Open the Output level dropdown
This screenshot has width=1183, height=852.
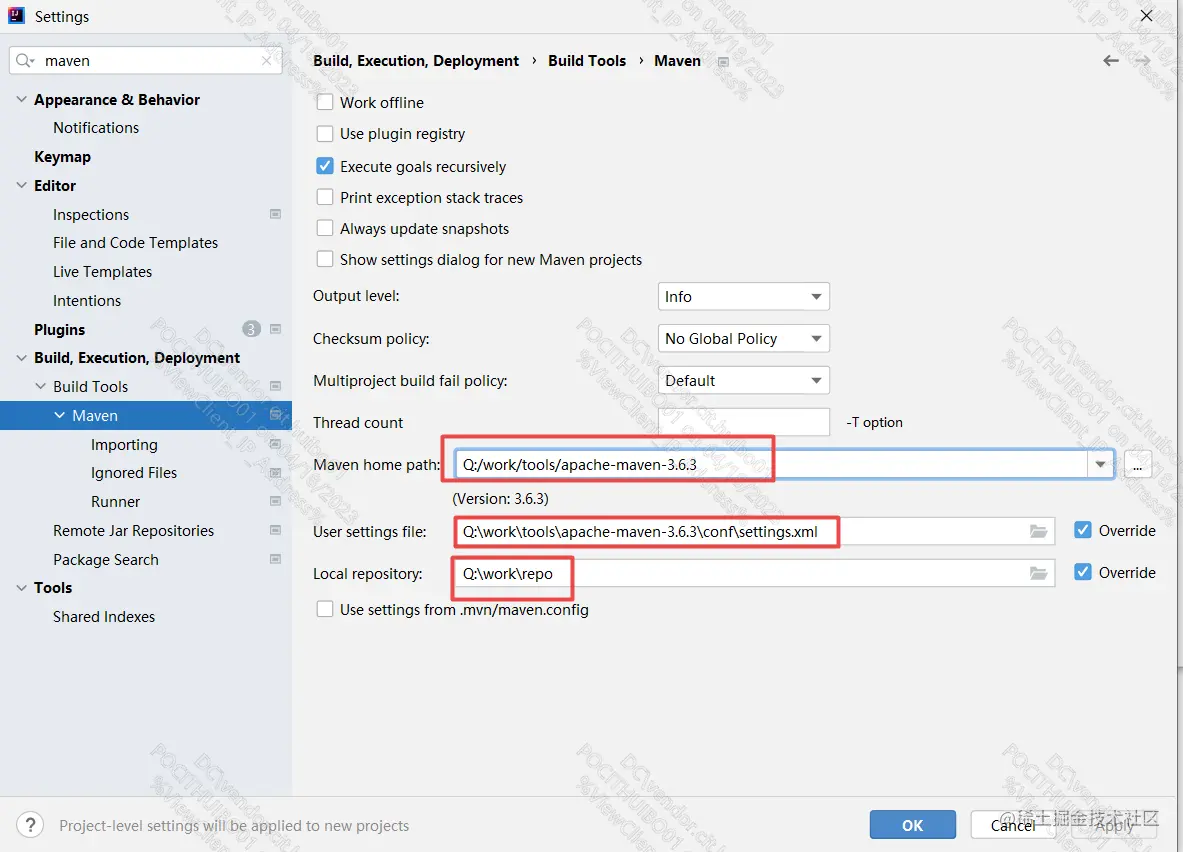coord(743,297)
